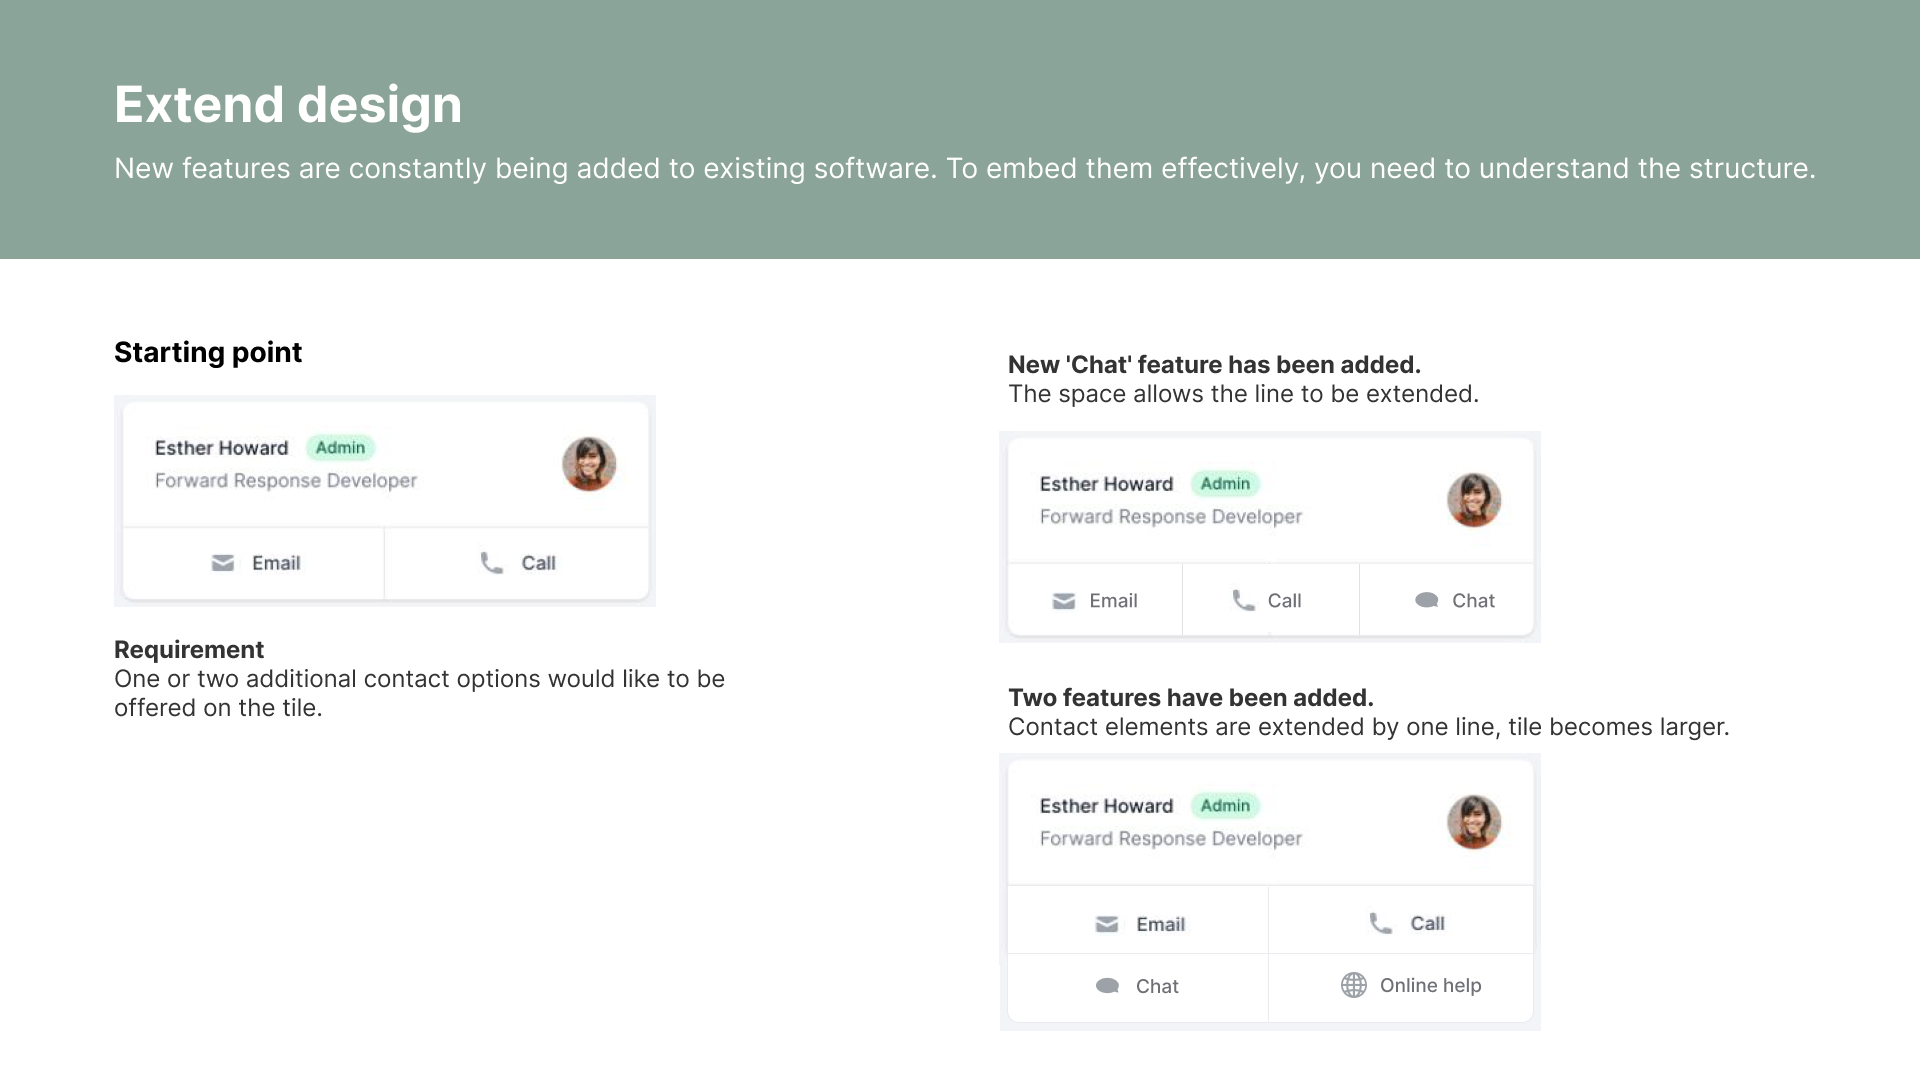
Task: Click the avatar photo in the Chat feature tile
Action: [x=1474, y=500]
